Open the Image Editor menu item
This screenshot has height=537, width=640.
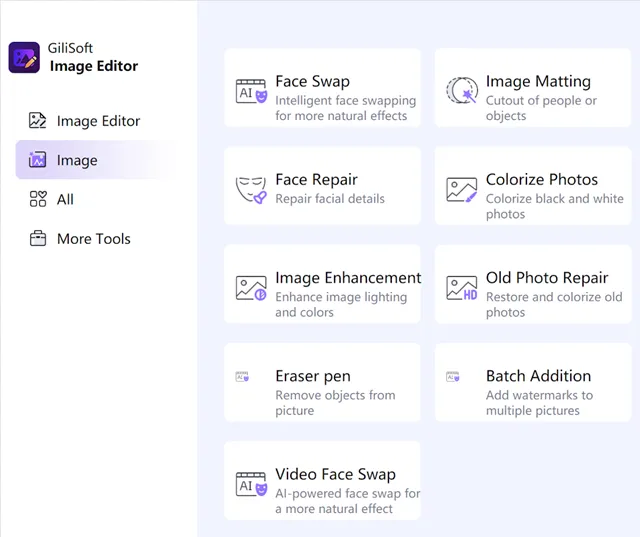[98, 121]
